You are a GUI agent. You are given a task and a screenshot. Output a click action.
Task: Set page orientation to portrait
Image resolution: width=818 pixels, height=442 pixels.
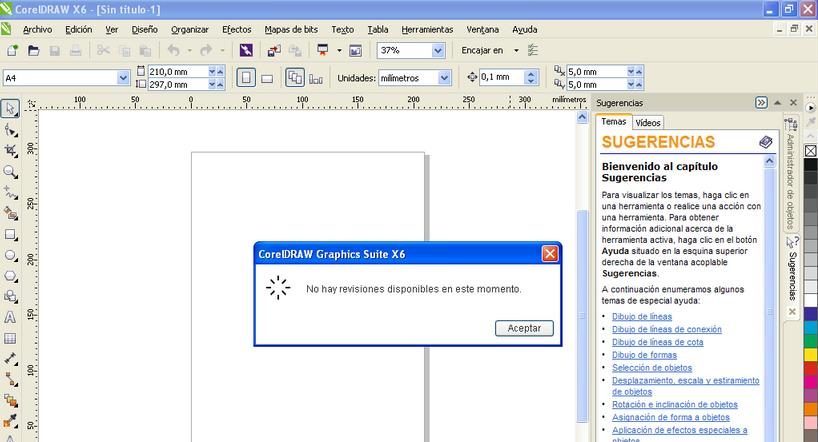tap(246, 78)
